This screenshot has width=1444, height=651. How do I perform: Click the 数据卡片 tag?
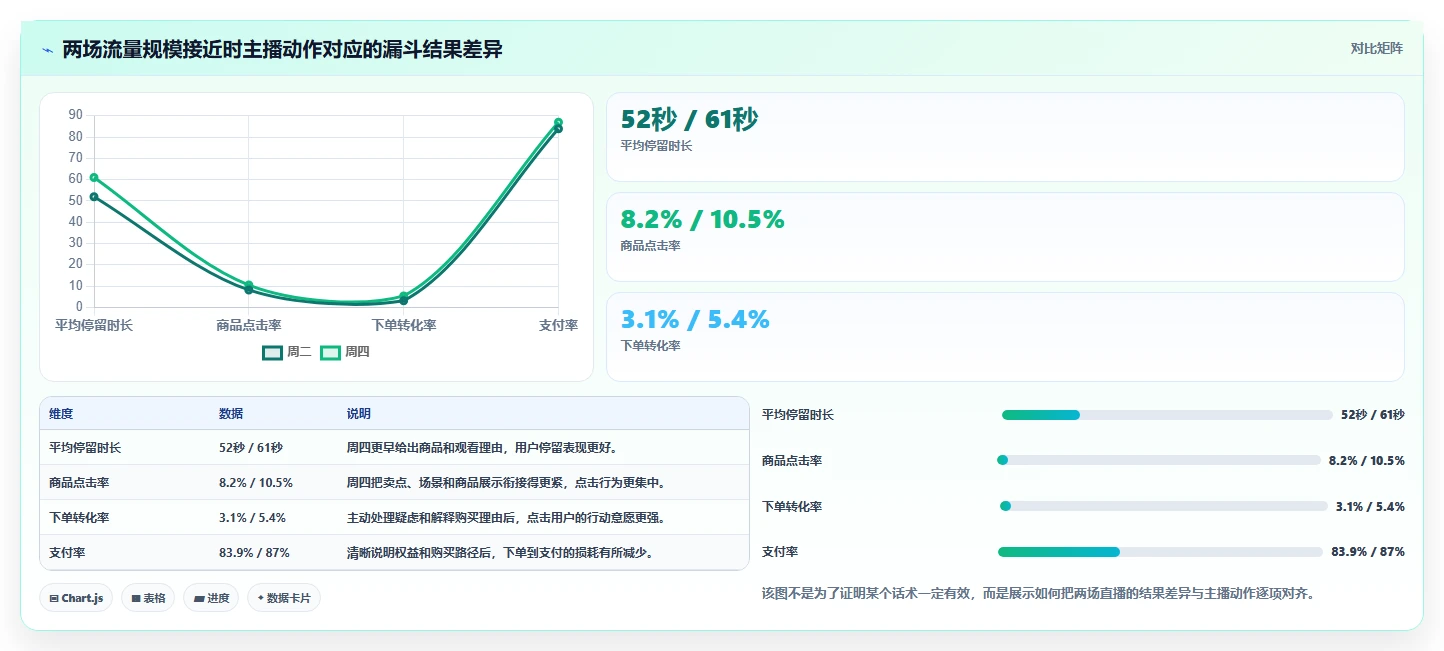coord(284,598)
